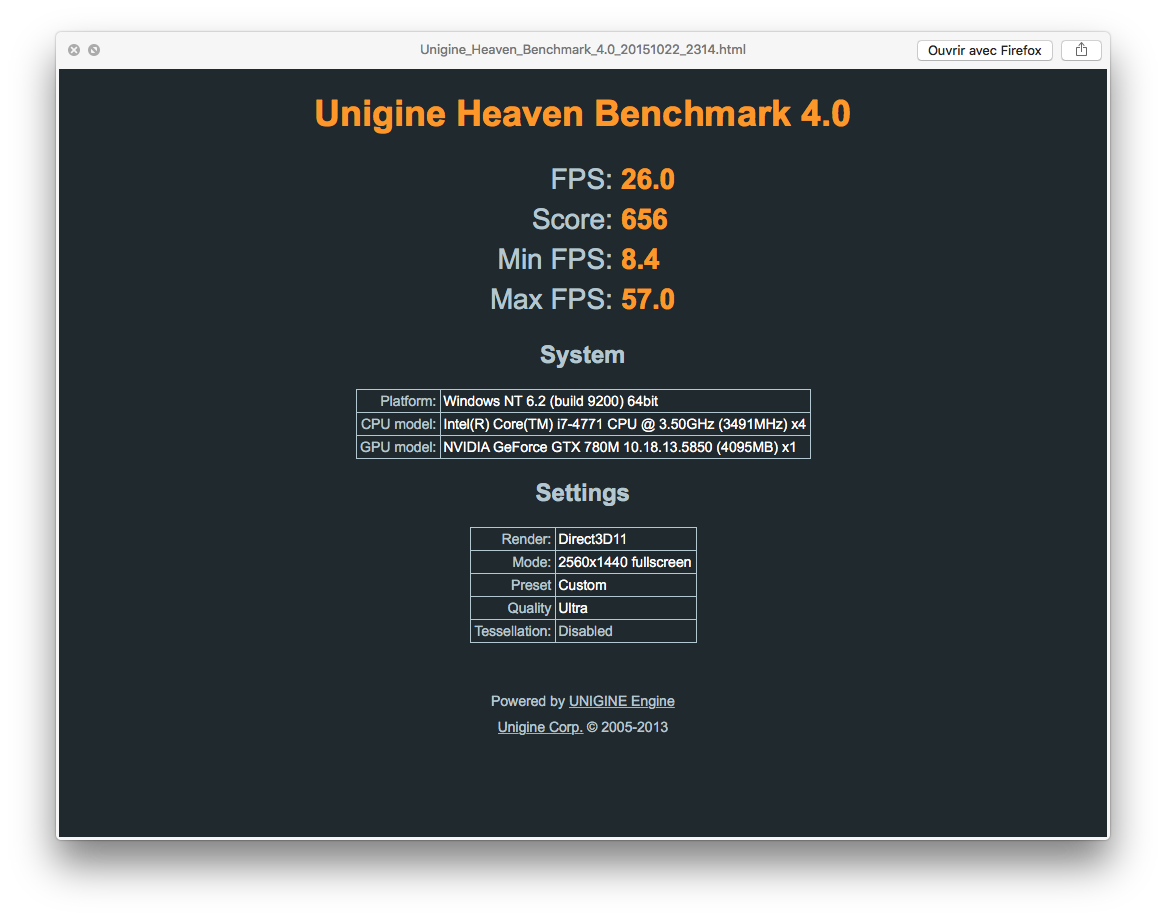1166x920 pixels.
Task: Click the full screen expand icon
Action: pos(94,50)
